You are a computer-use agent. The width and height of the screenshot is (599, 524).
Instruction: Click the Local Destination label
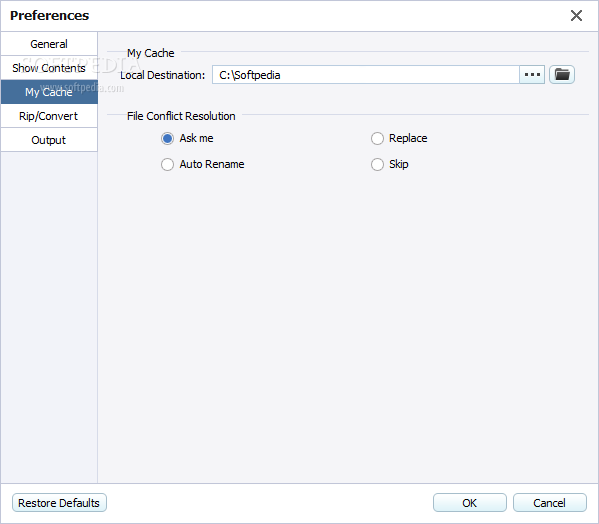[x=163, y=75]
